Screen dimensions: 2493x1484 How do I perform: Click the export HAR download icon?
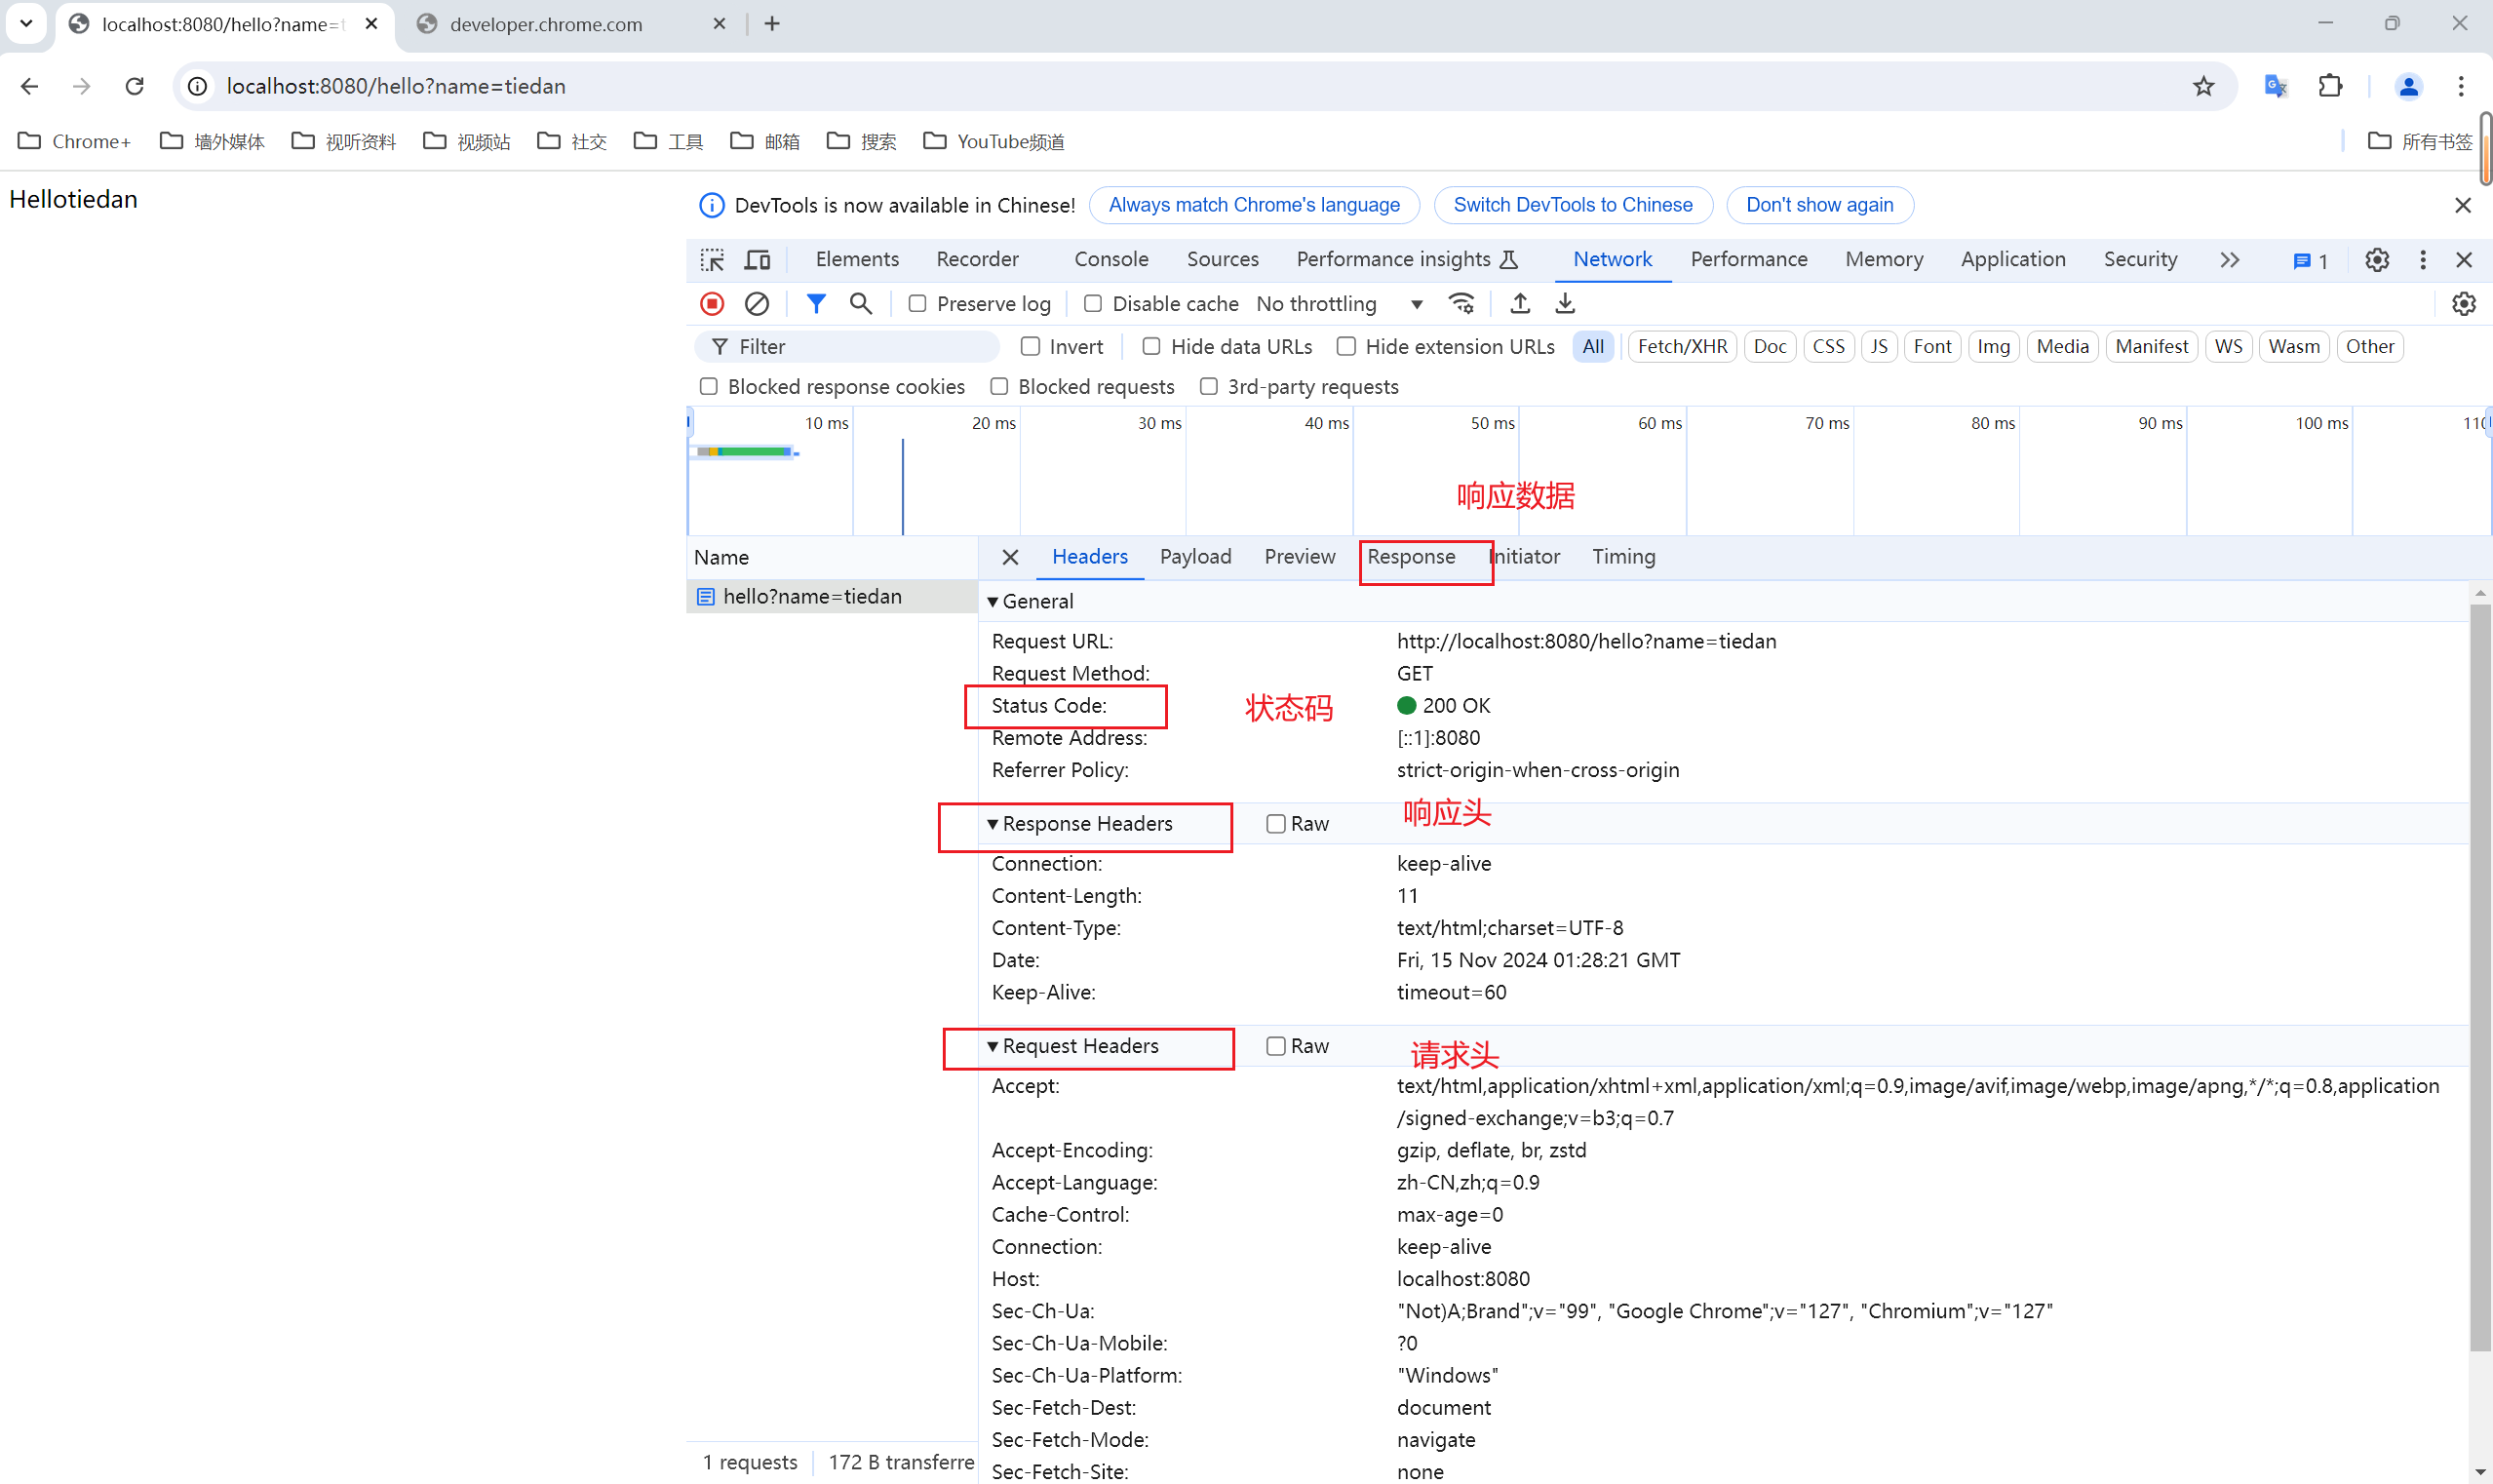pos(1565,303)
